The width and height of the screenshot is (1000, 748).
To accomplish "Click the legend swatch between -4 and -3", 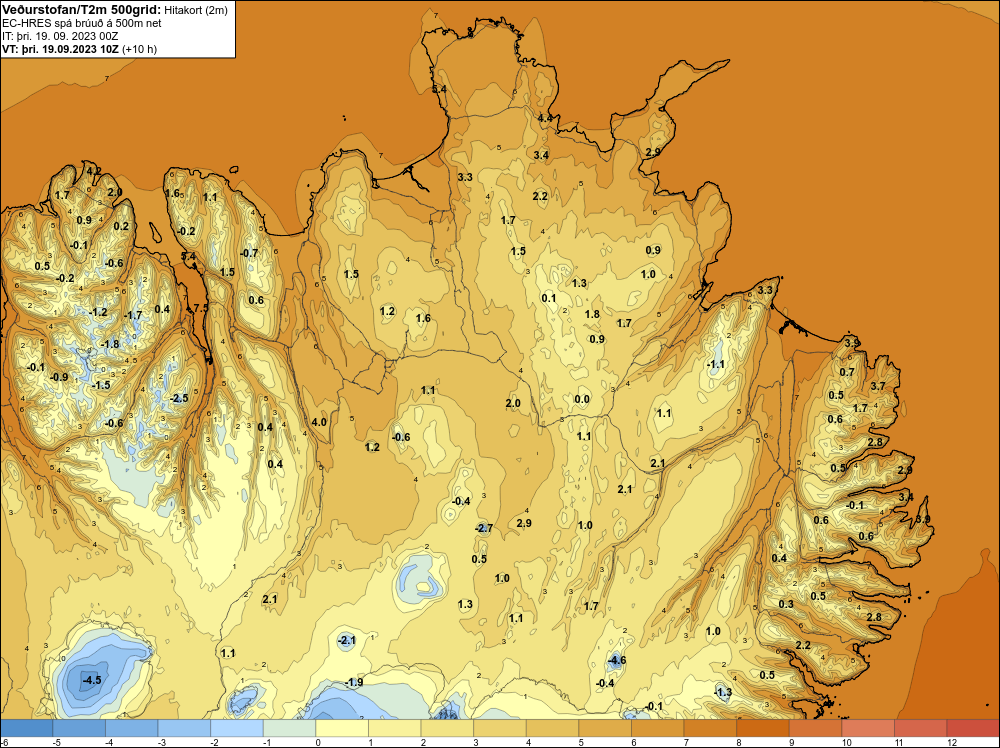I will point(132,728).
